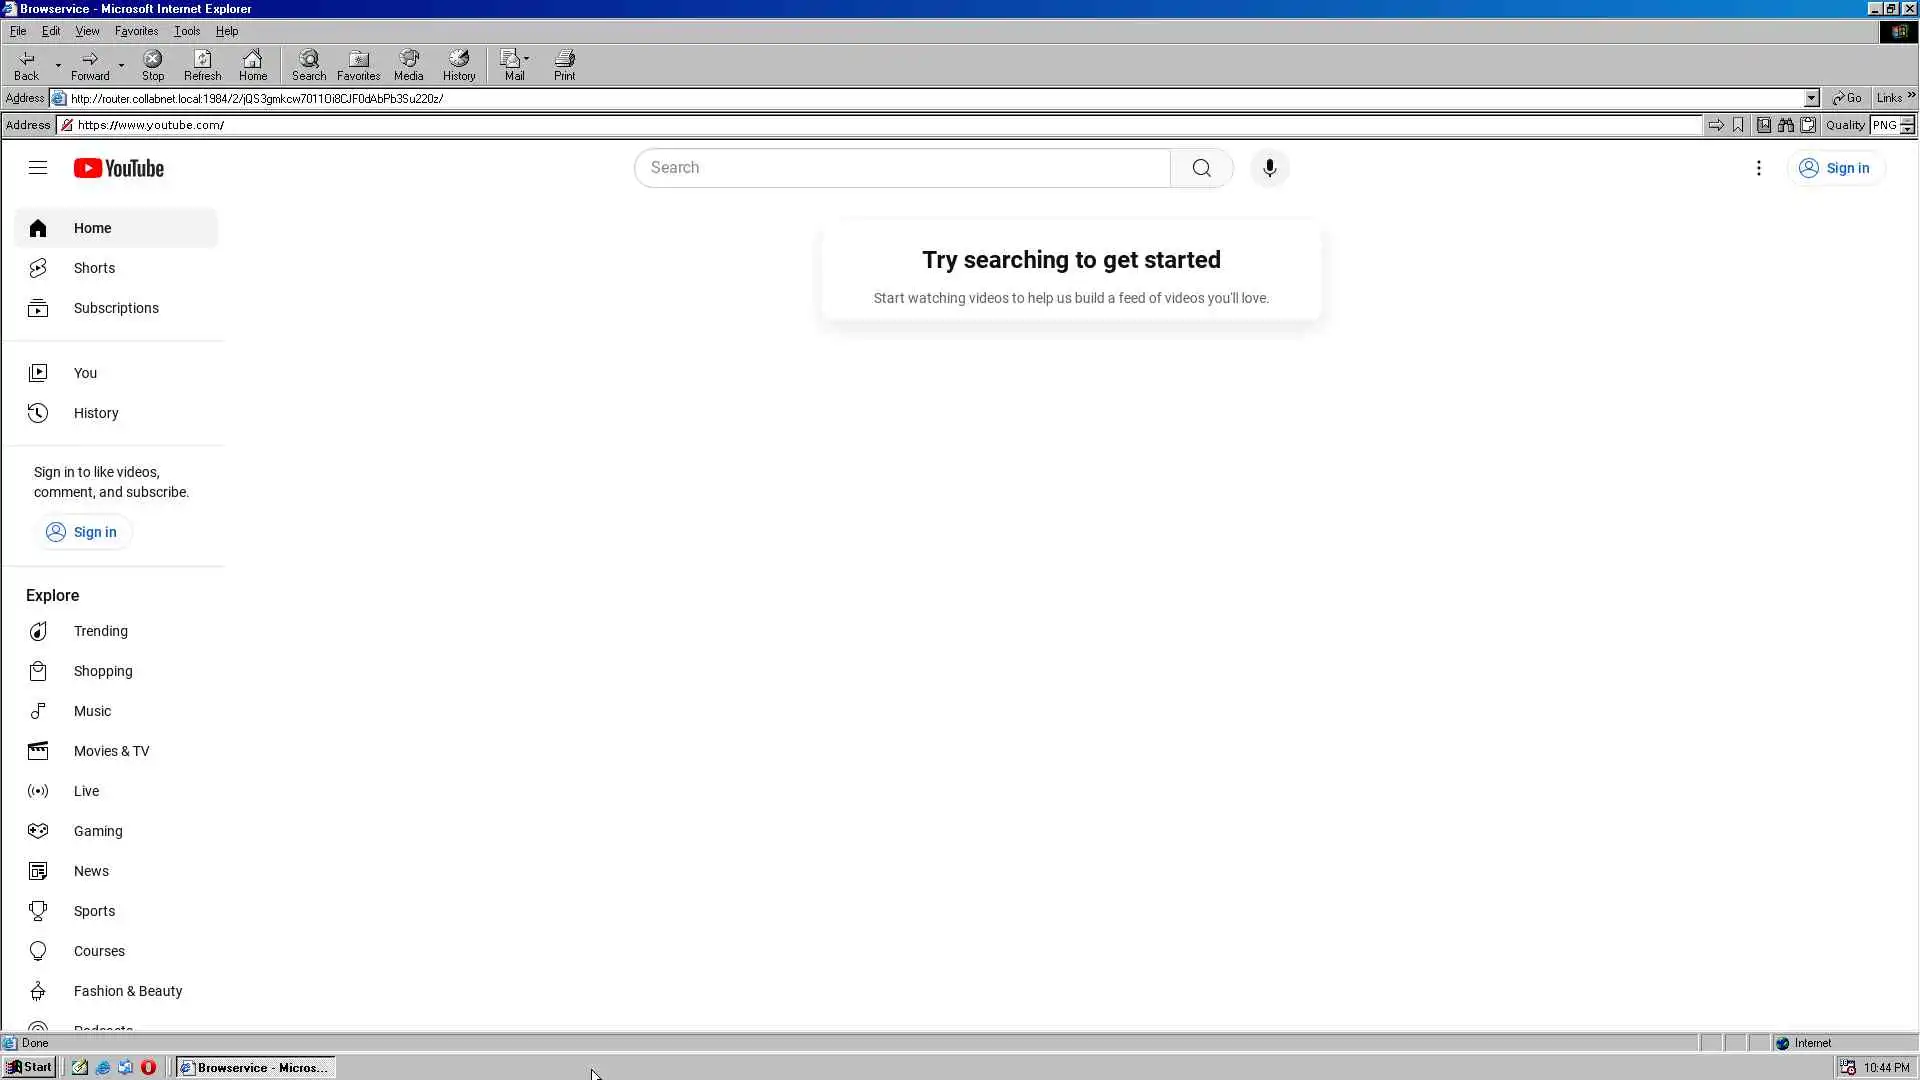Expand the Back button history dropdown arrow
Viewport: 1920px width, 1080px height.
(x=58, y=66)
